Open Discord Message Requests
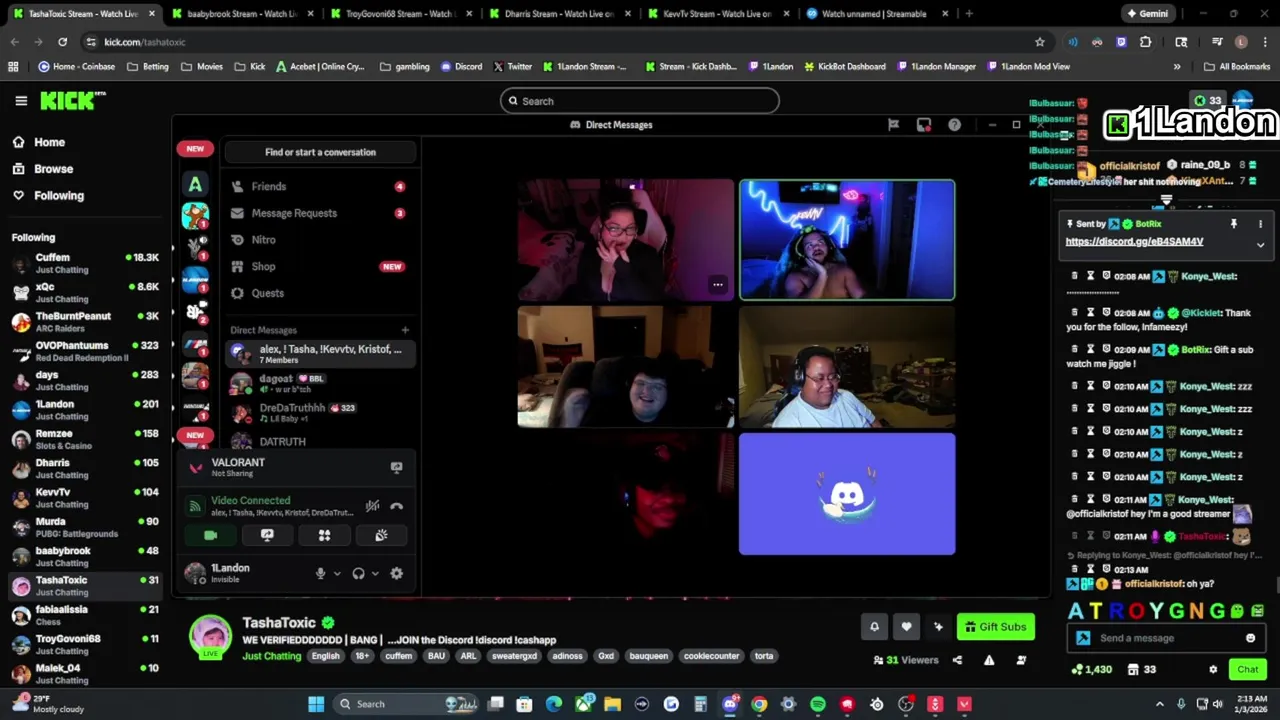This screenshot has height=720, width=1280. [318, 213]
